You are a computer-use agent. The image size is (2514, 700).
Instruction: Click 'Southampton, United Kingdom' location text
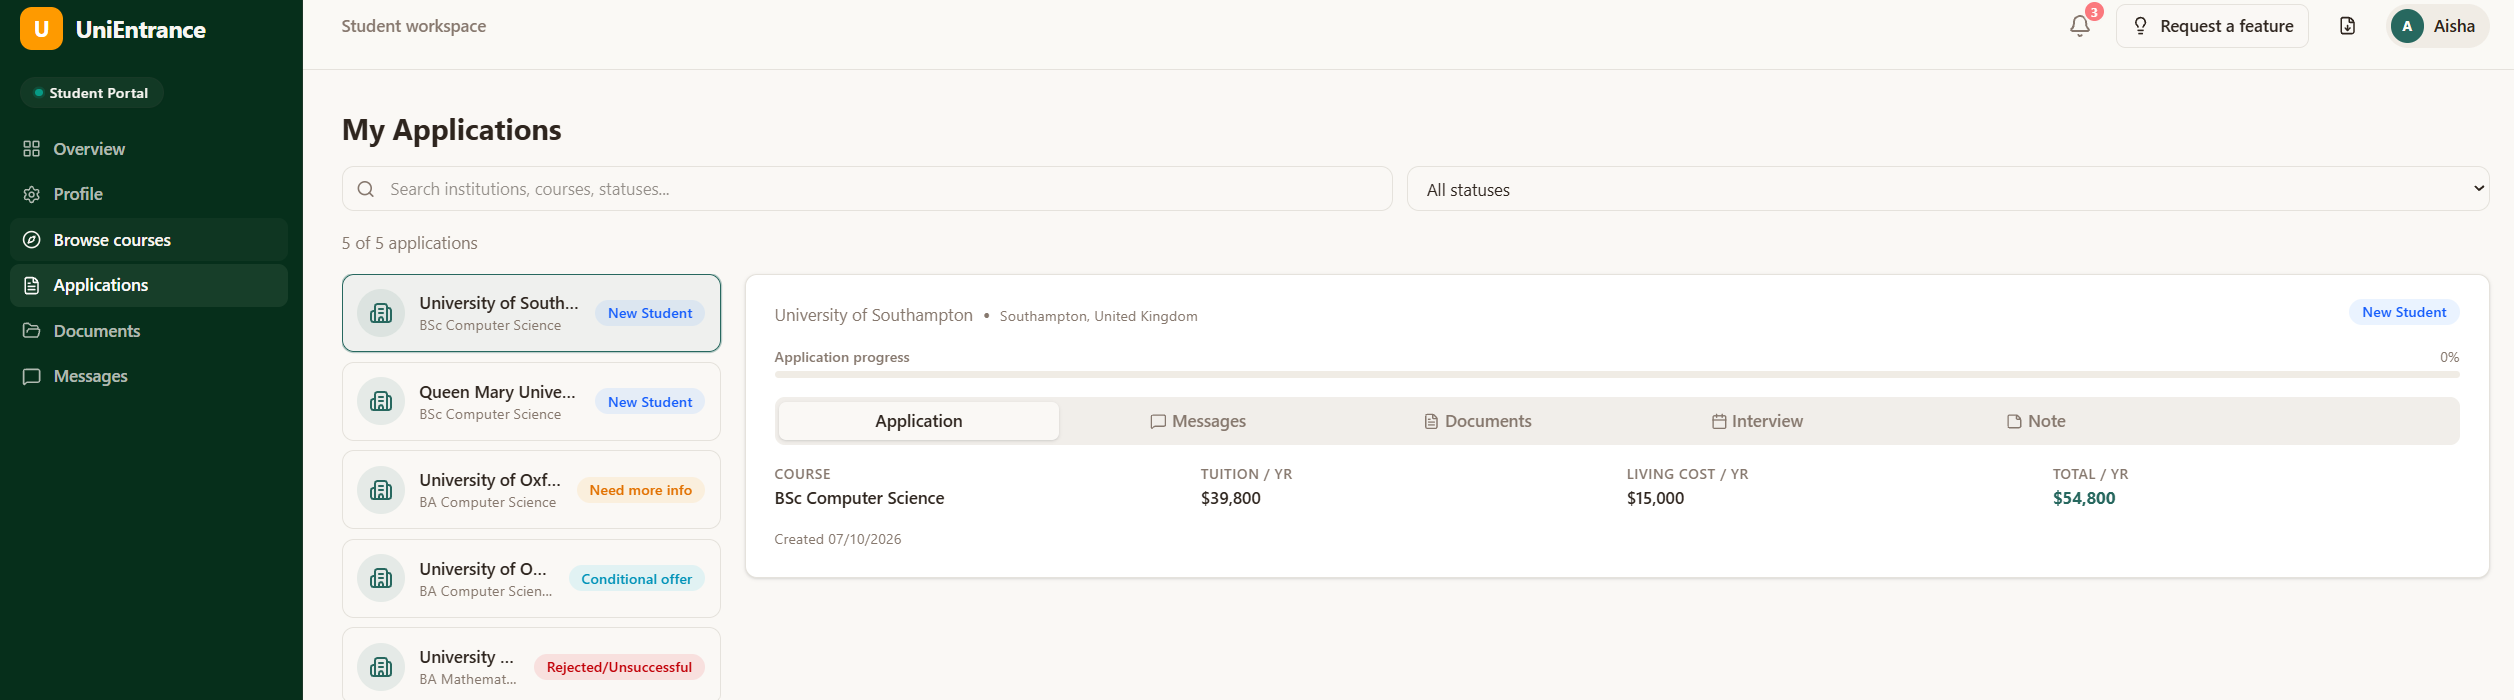(1098, 316)
